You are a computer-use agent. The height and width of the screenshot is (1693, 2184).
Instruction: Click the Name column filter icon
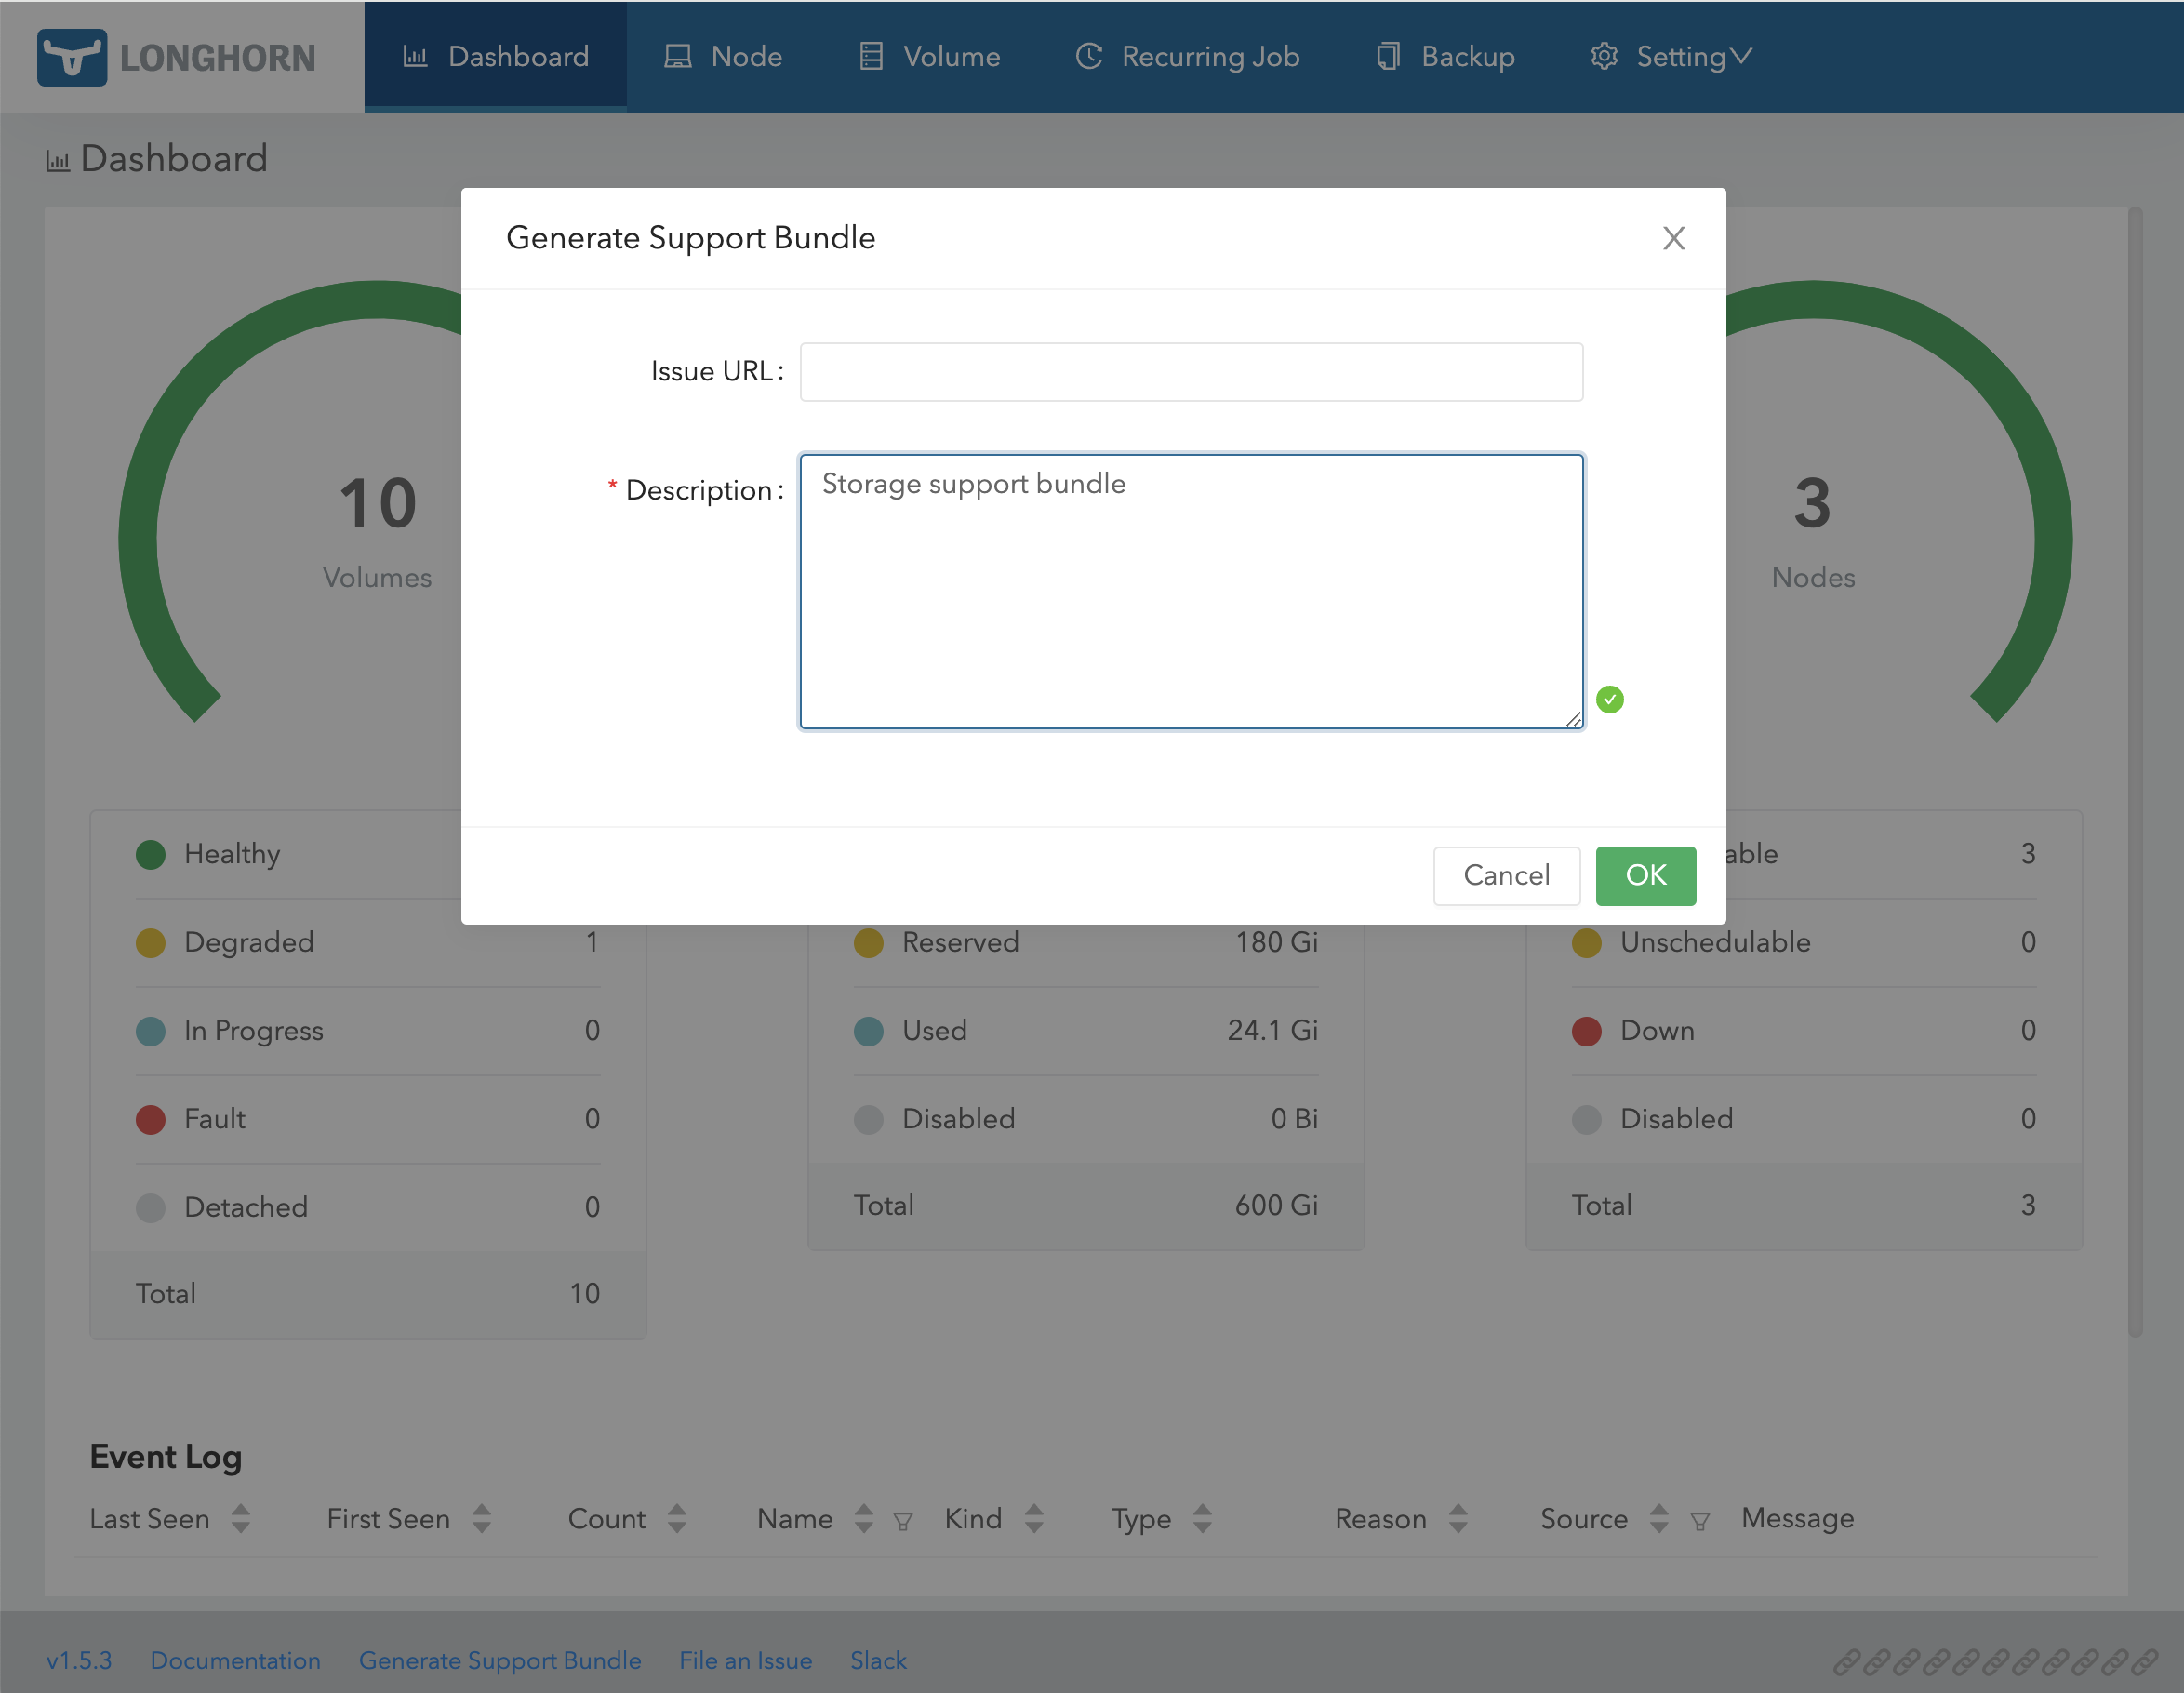click(903, 1521)
